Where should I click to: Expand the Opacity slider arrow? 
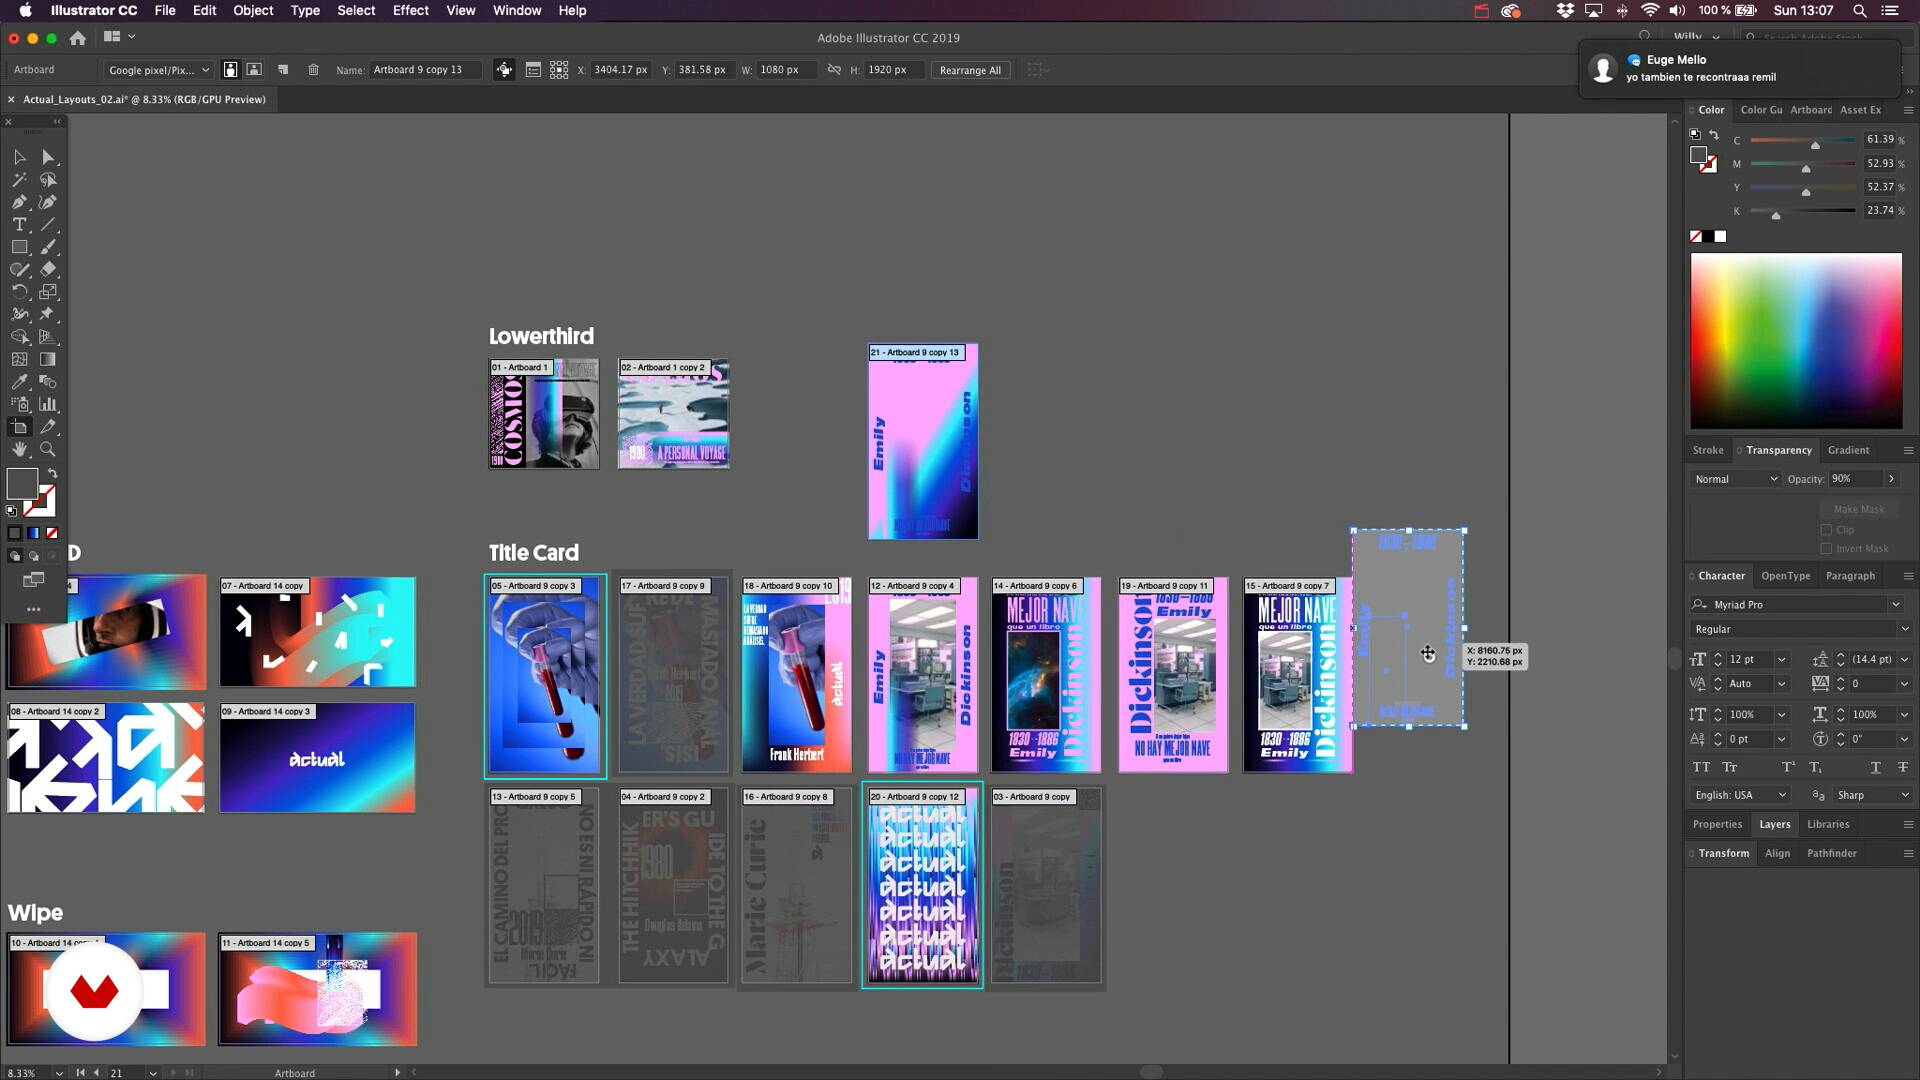tap(1891, 479)
